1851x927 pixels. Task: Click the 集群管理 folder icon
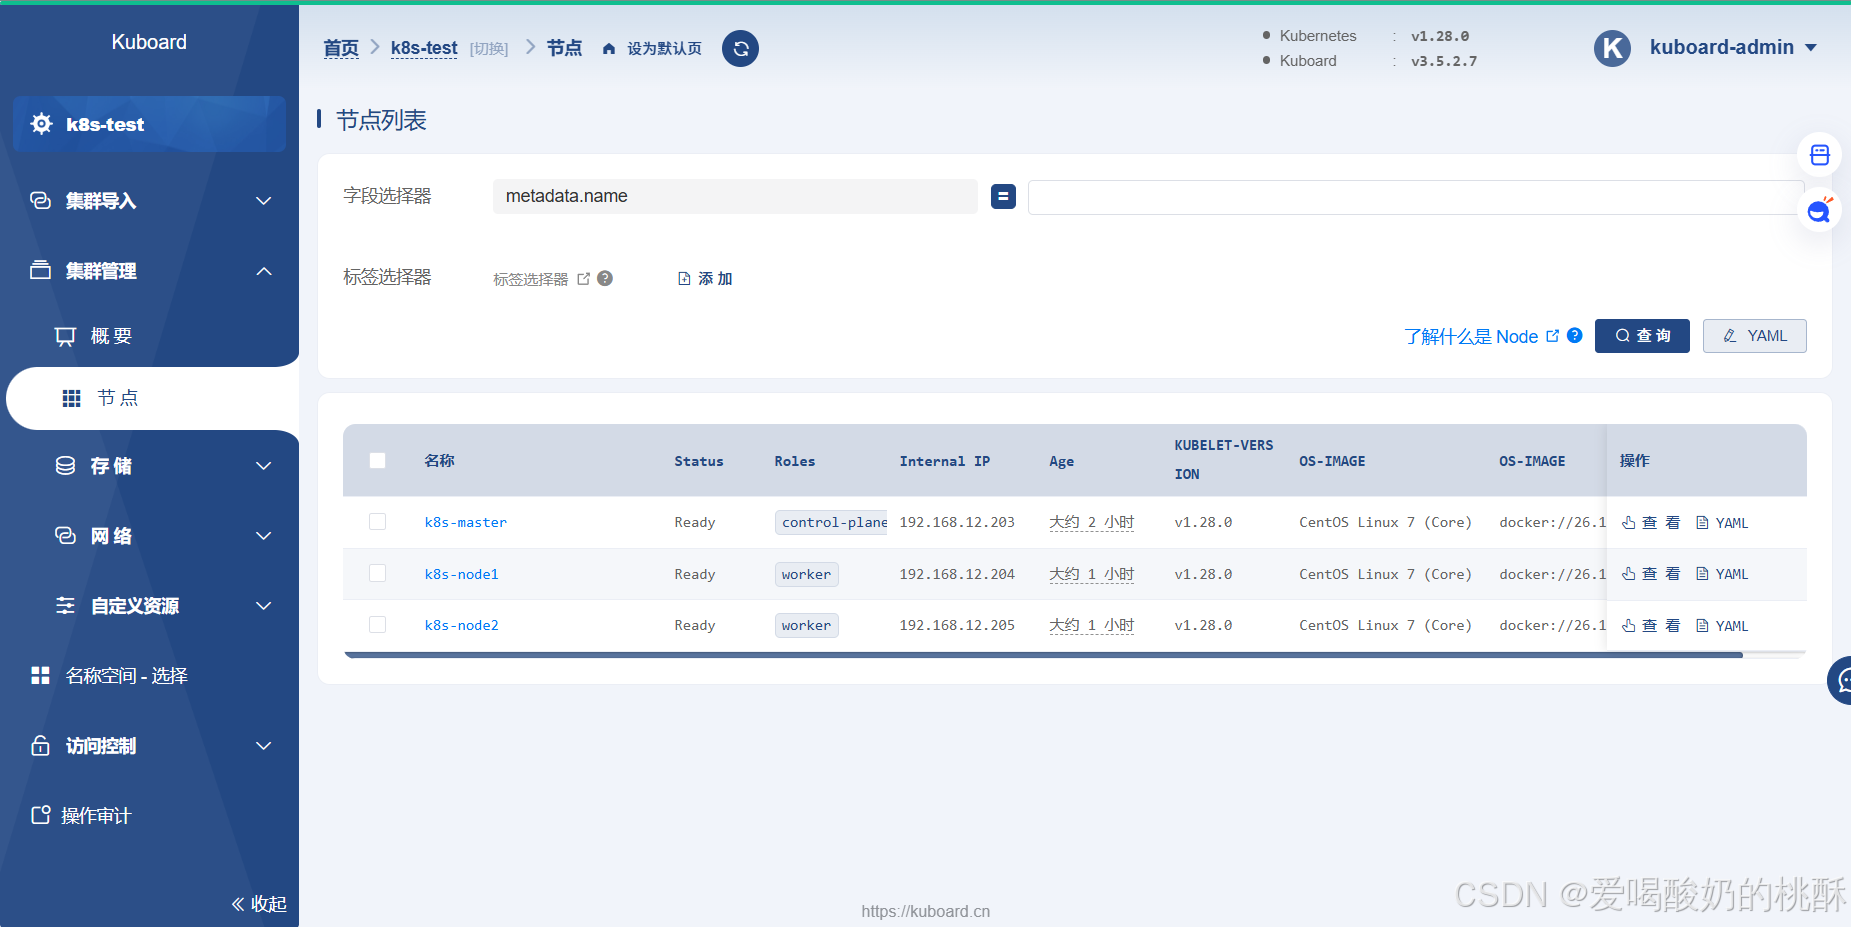40,271
